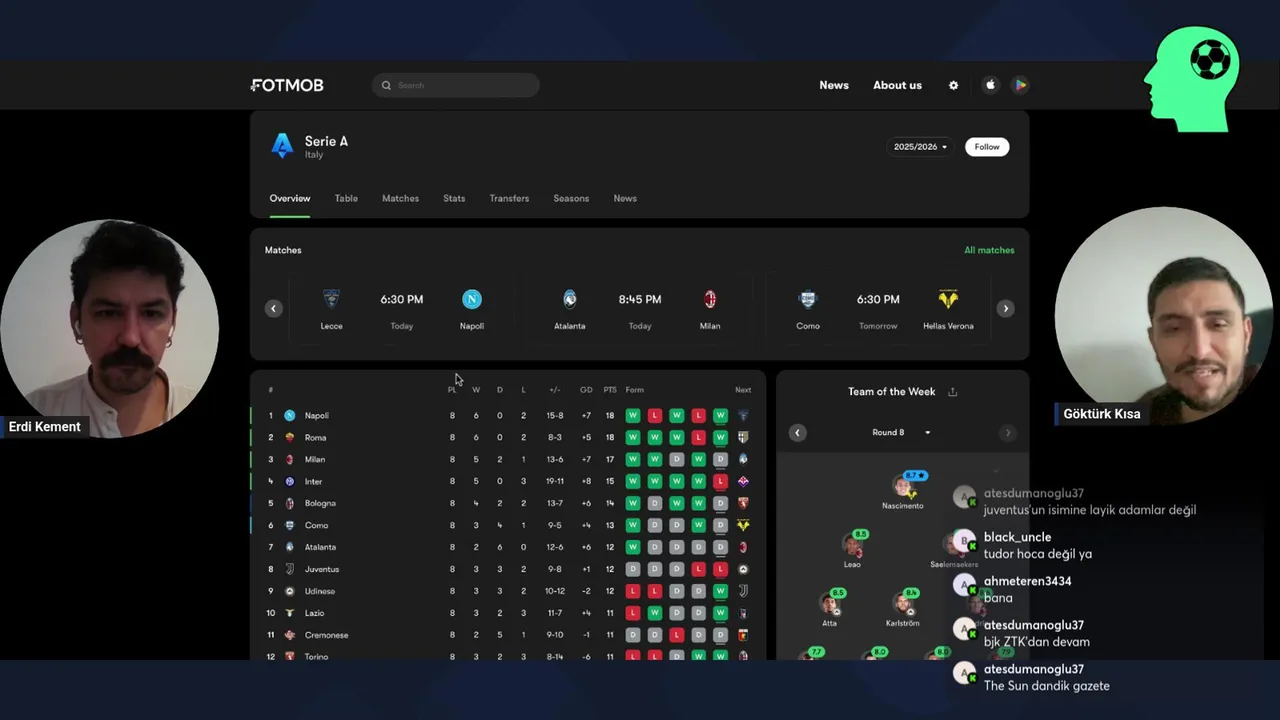1280x720 pixels.
Task: Switch to the Overview tab
Action: (x=290, y=198)
